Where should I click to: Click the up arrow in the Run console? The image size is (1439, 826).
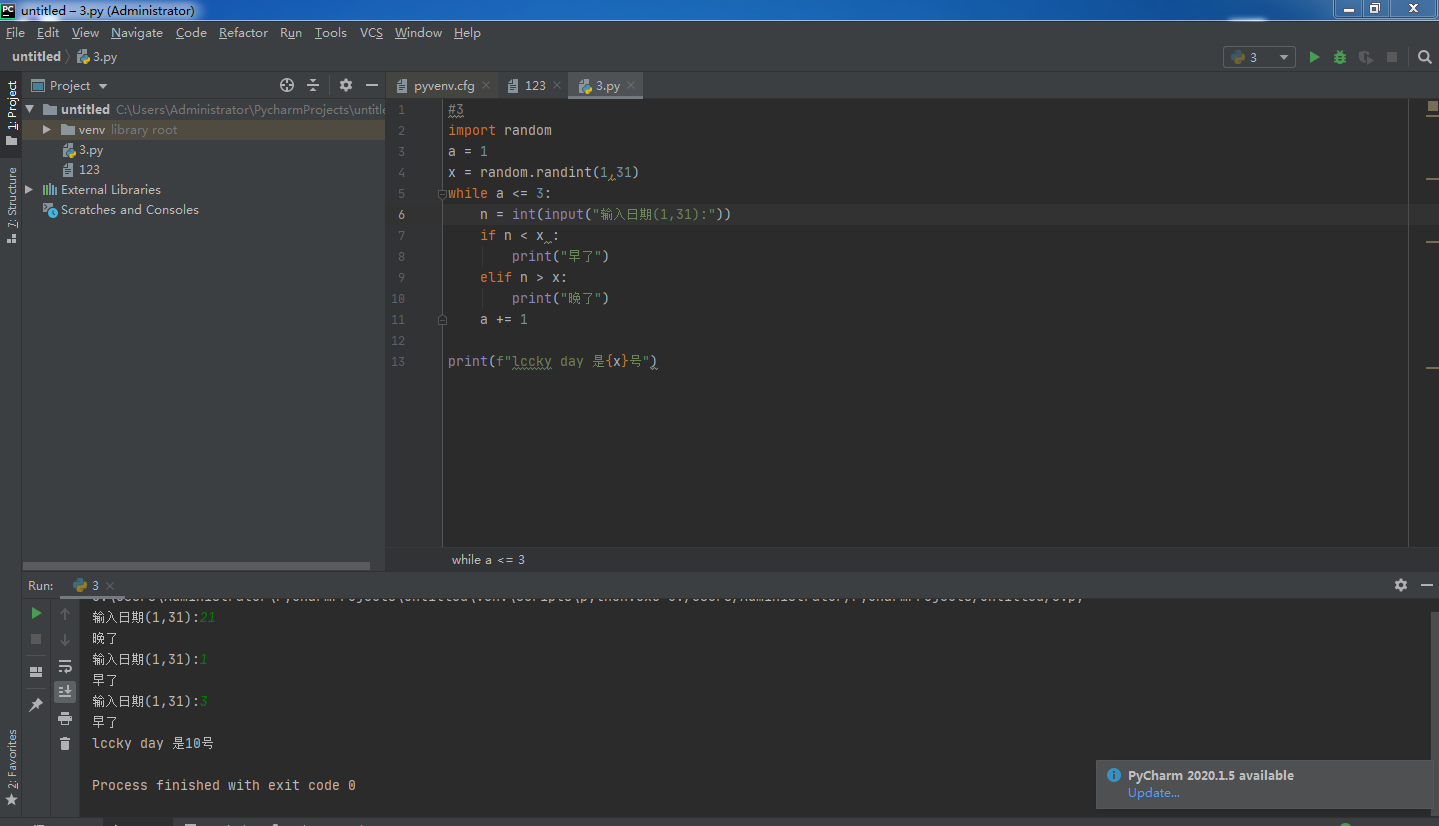click(x=65, y=613)
